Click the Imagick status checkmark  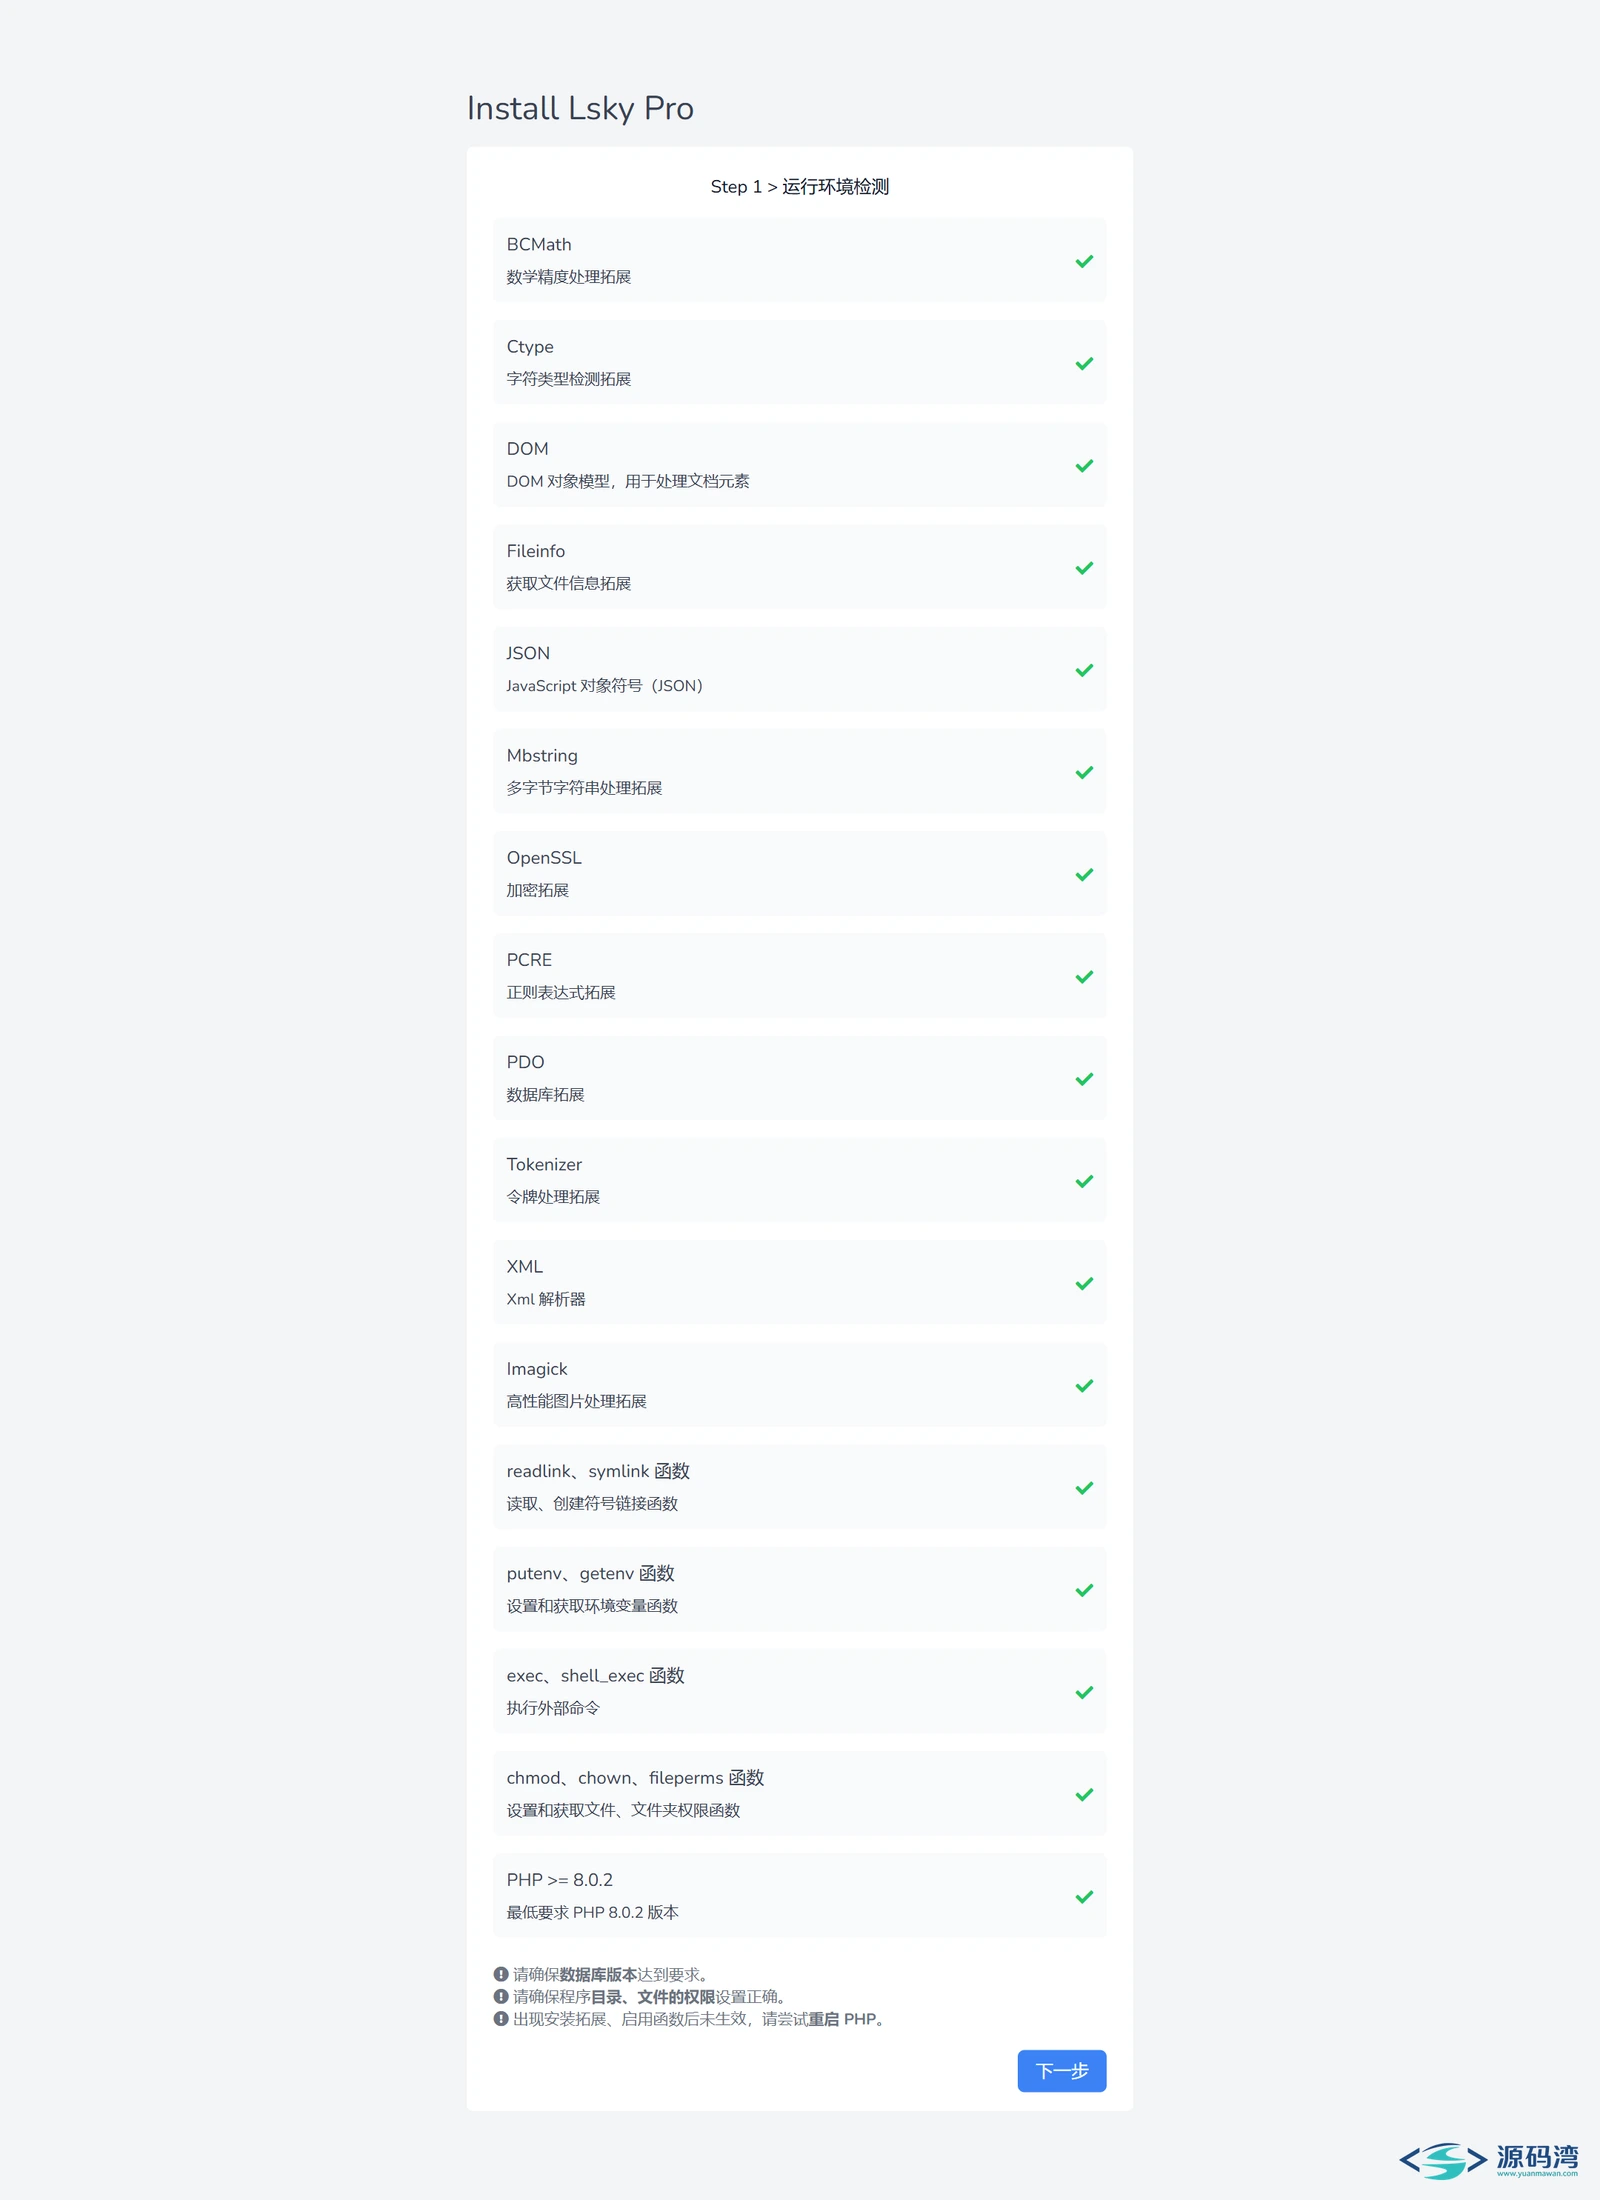(x=1084, y=1385)
